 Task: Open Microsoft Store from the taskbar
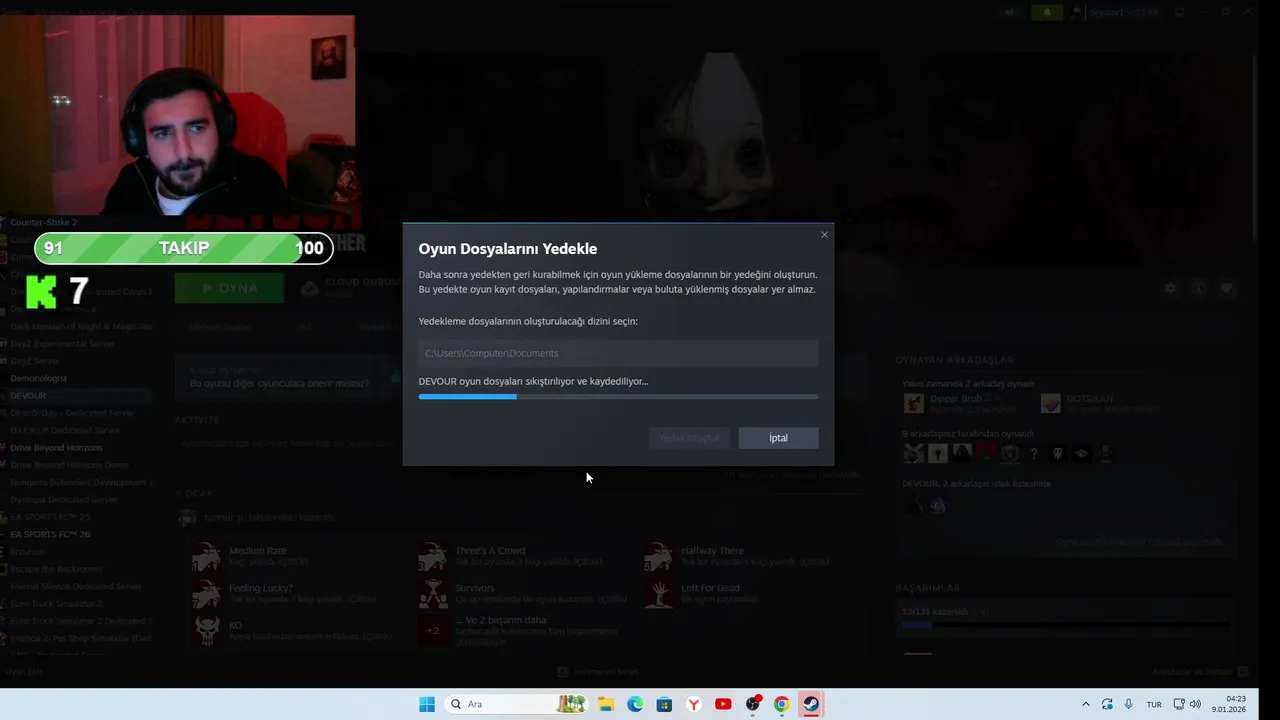tap(664, 704)
